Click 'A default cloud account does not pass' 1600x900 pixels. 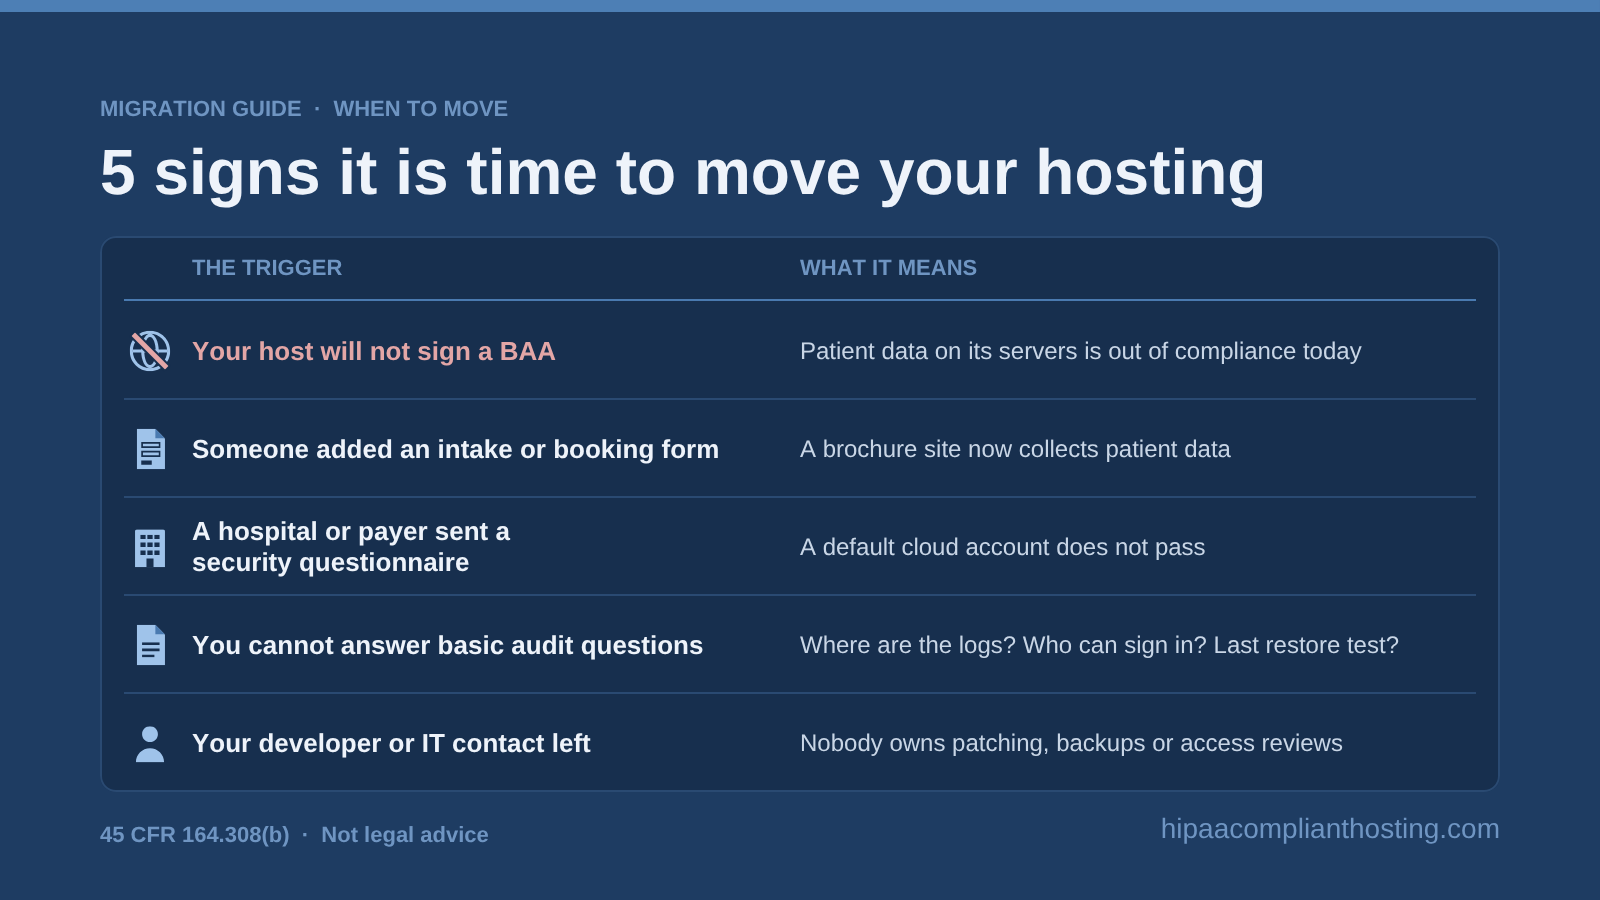tap(1003, 547)
